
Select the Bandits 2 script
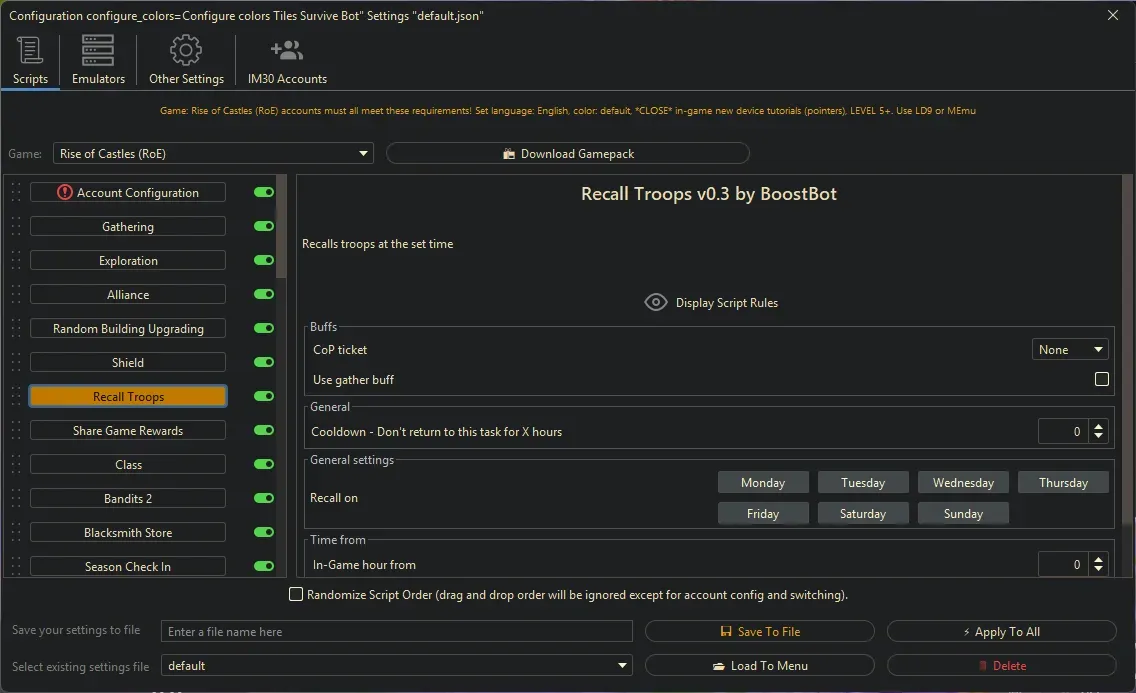pos(128,499)
